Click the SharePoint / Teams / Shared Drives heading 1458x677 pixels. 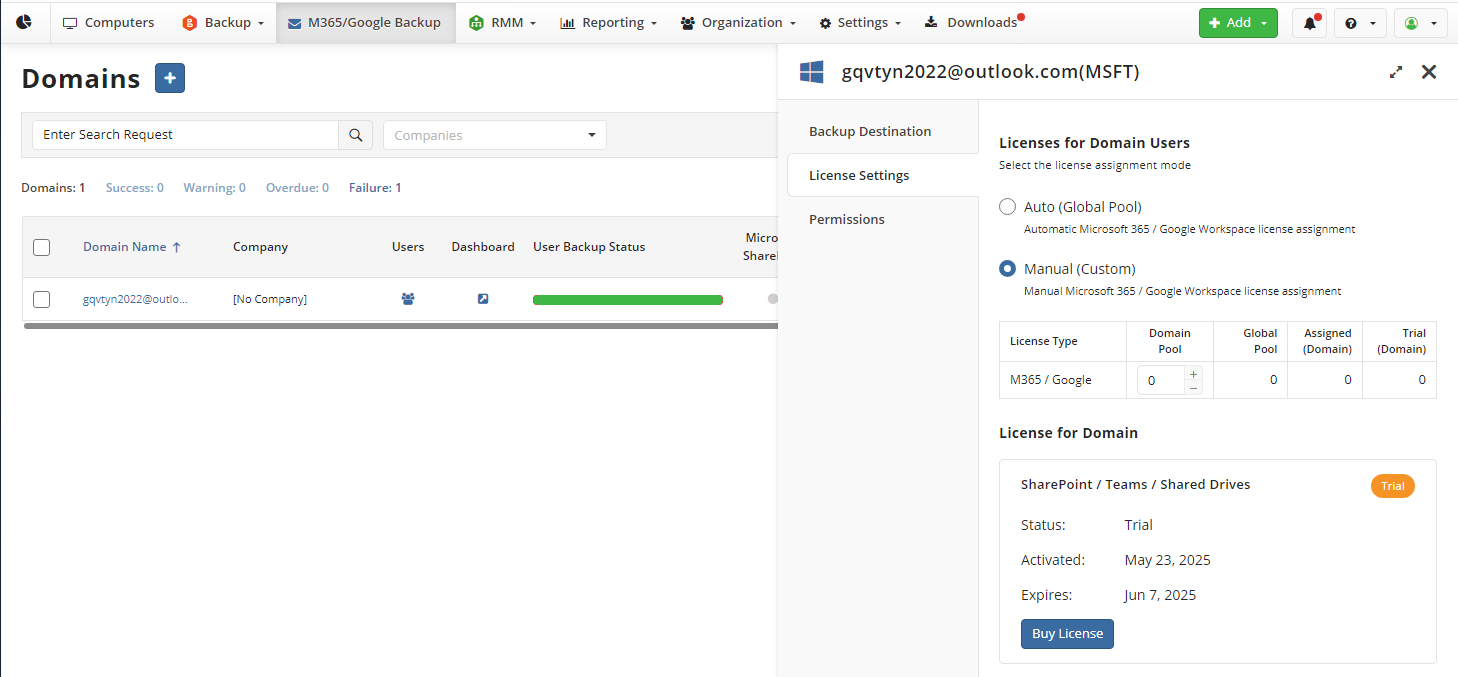(1135, 484)
